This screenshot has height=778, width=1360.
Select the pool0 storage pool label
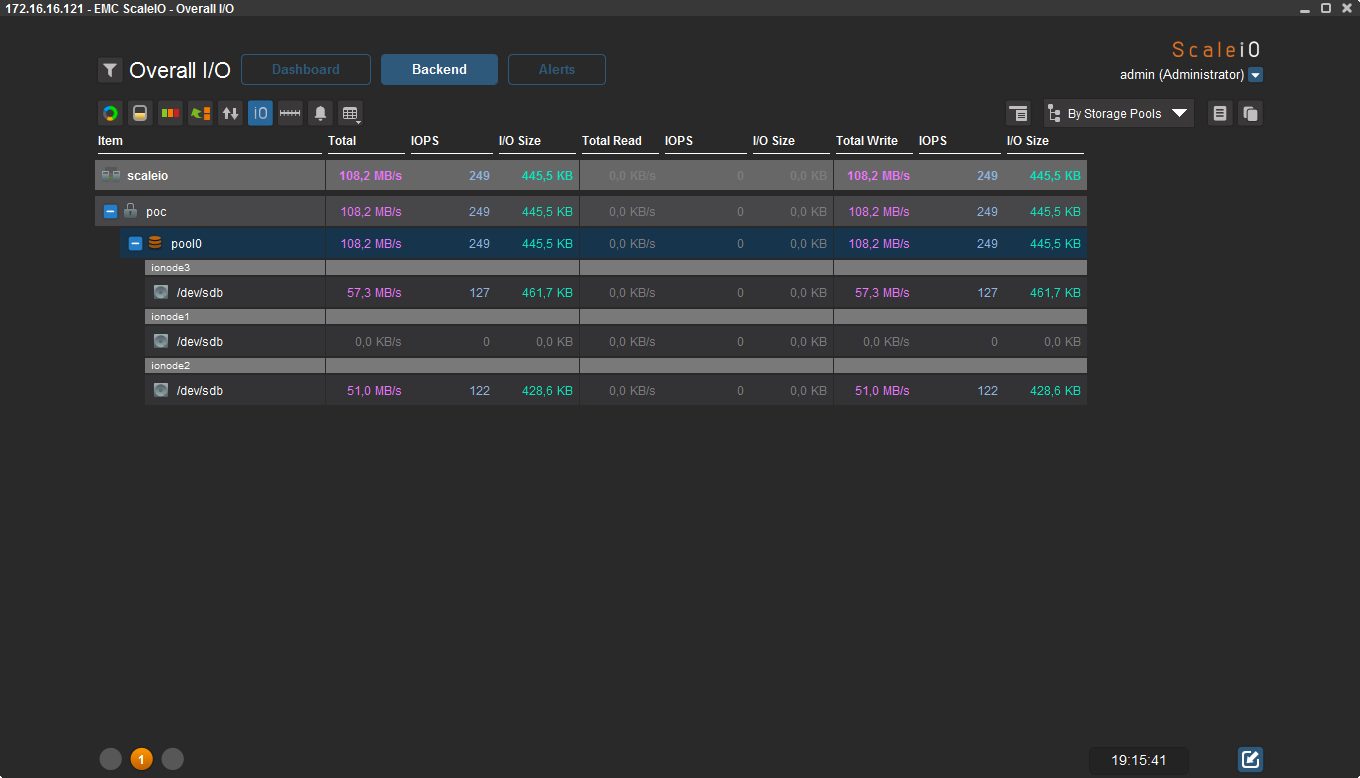click(x=186, y=244)
